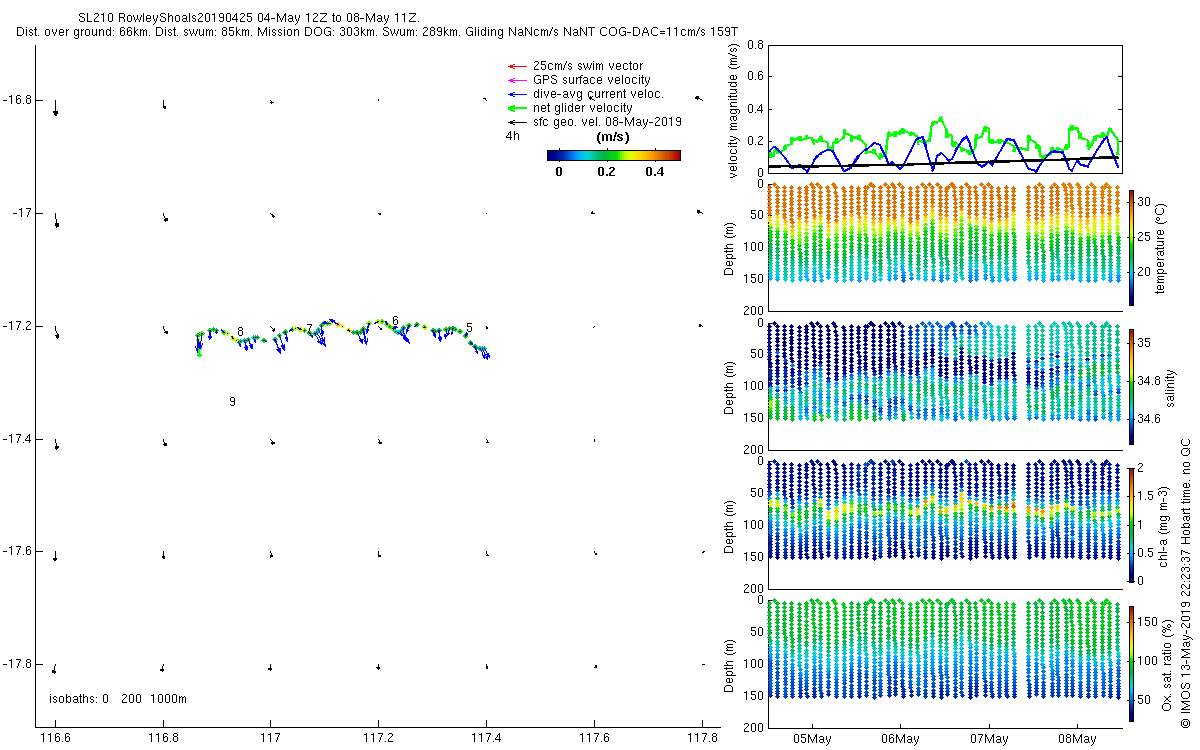Click the velocity (m/s) horizontal colorbar
This screenshot has height=750, width=1200.
(x=614, y=155)
